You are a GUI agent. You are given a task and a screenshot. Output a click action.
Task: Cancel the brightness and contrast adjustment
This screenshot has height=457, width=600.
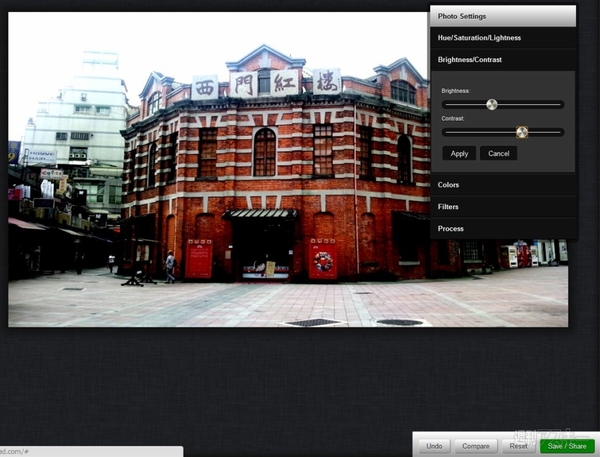498,154
